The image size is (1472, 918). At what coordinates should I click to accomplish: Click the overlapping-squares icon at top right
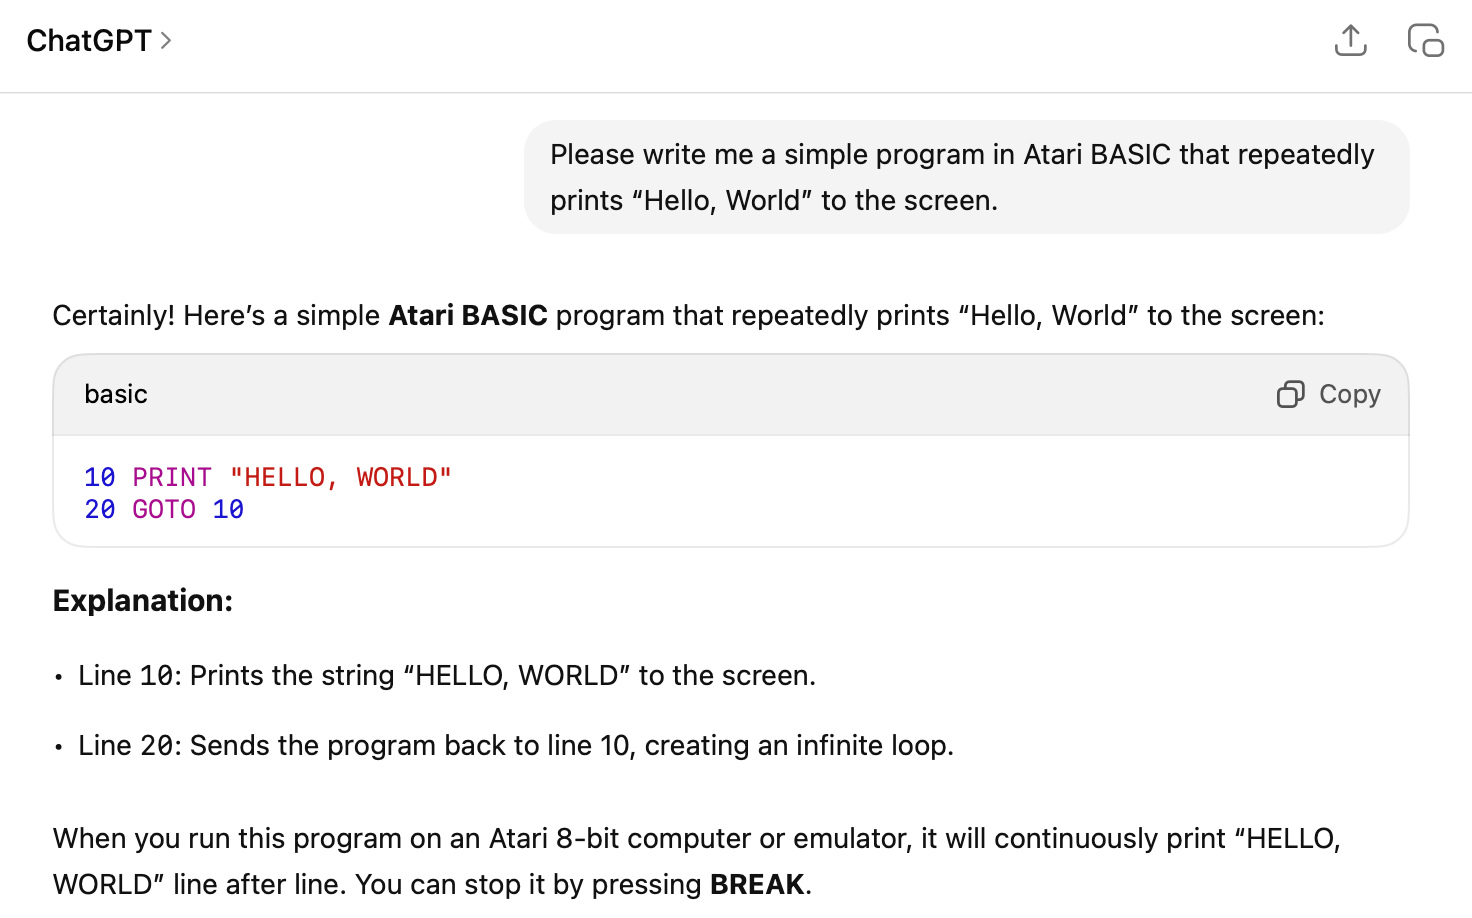point(1424,40)
